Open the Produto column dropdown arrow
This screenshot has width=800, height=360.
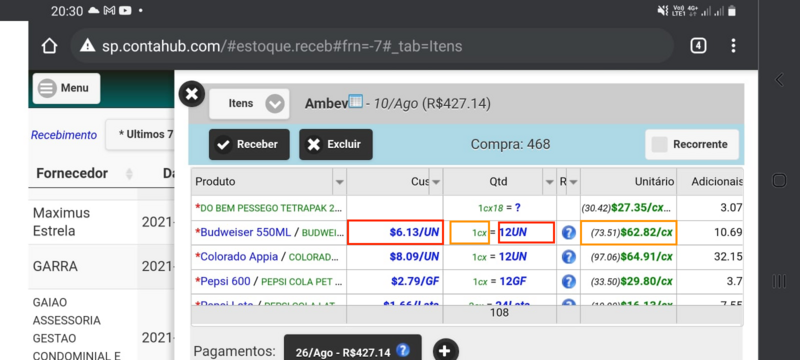click(339, 182)
